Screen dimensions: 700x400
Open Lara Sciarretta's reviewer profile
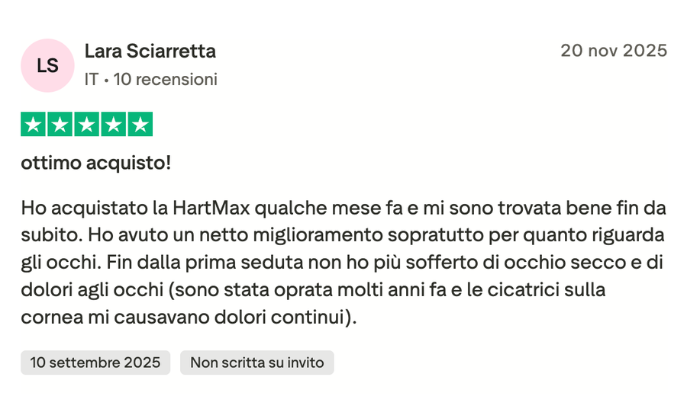pyautogui.click(x=150, y=51)
